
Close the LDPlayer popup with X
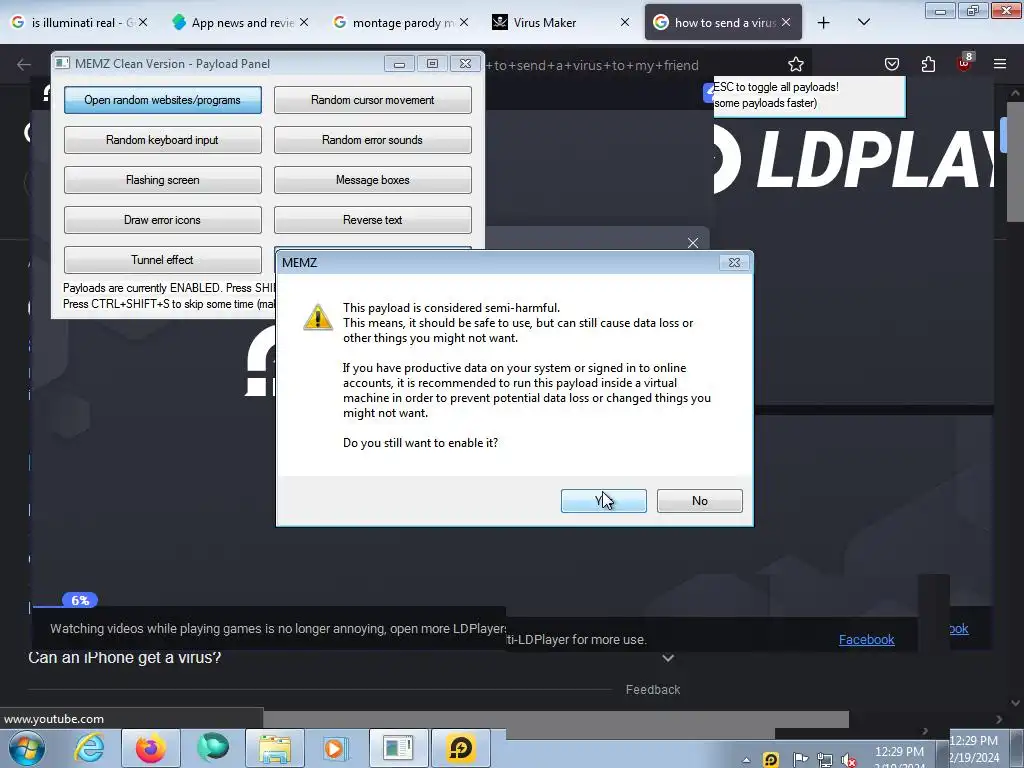tap(693, 243)
